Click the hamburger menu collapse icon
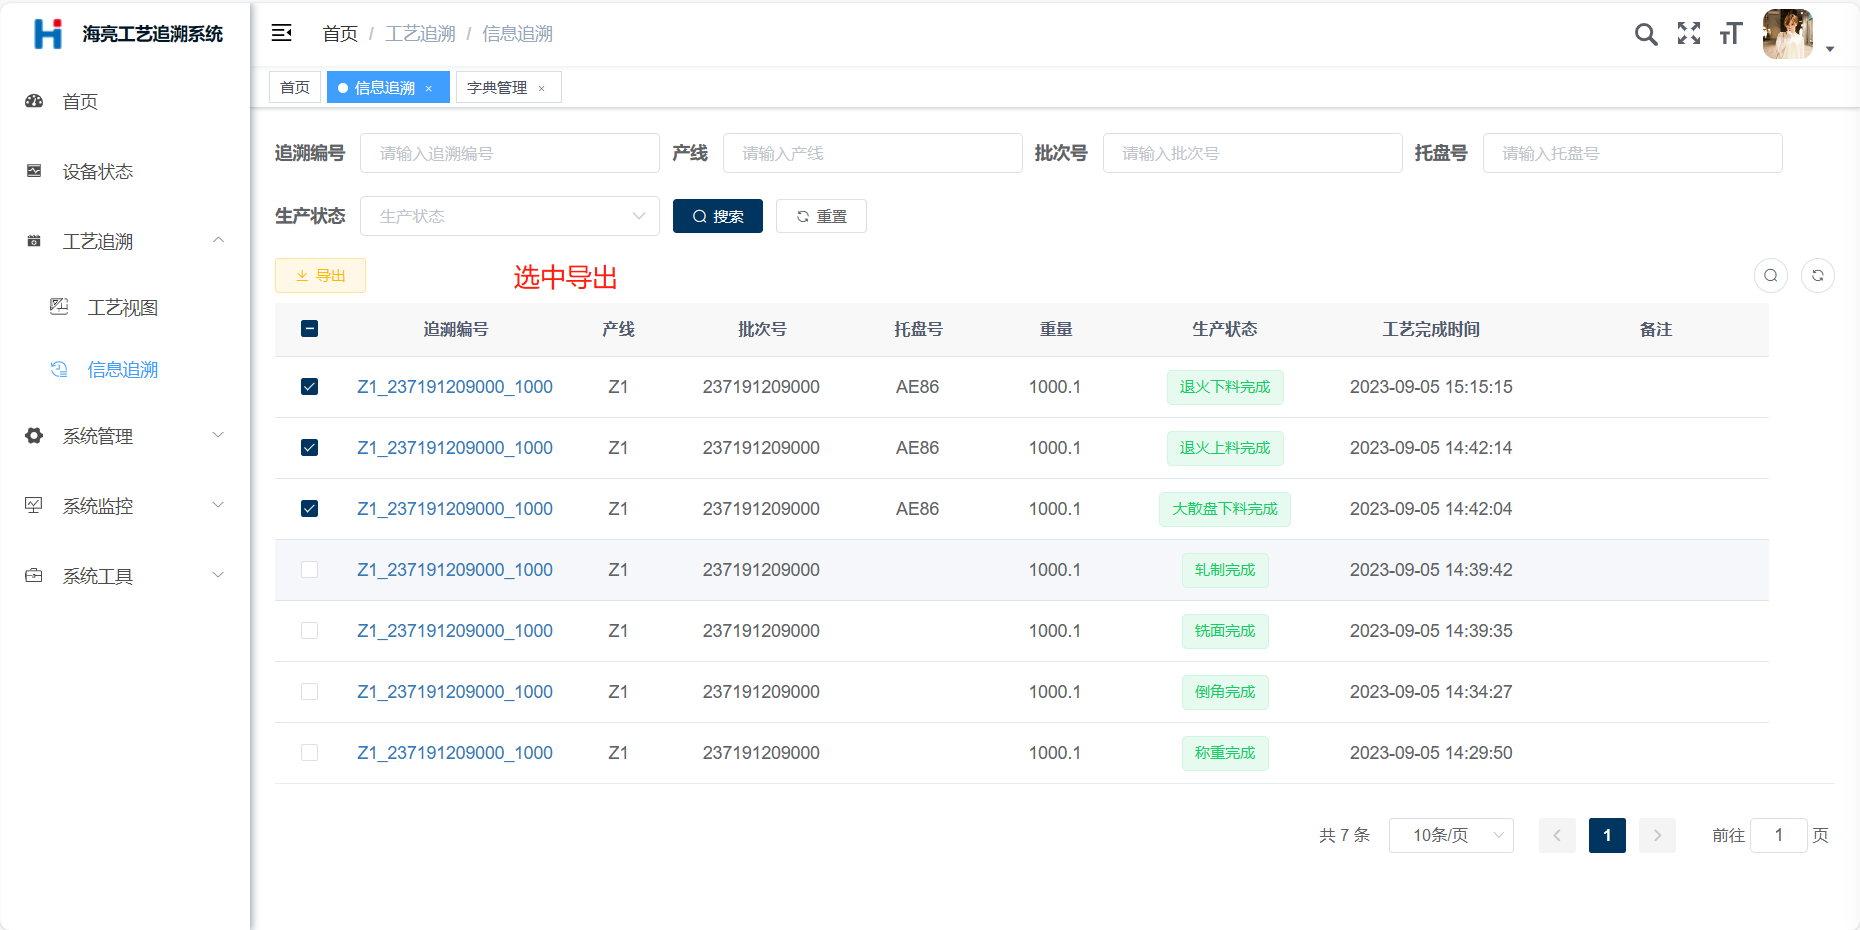Image resolution: width=1860 pixels, height=930 pixels. click(x=282, y=33)
